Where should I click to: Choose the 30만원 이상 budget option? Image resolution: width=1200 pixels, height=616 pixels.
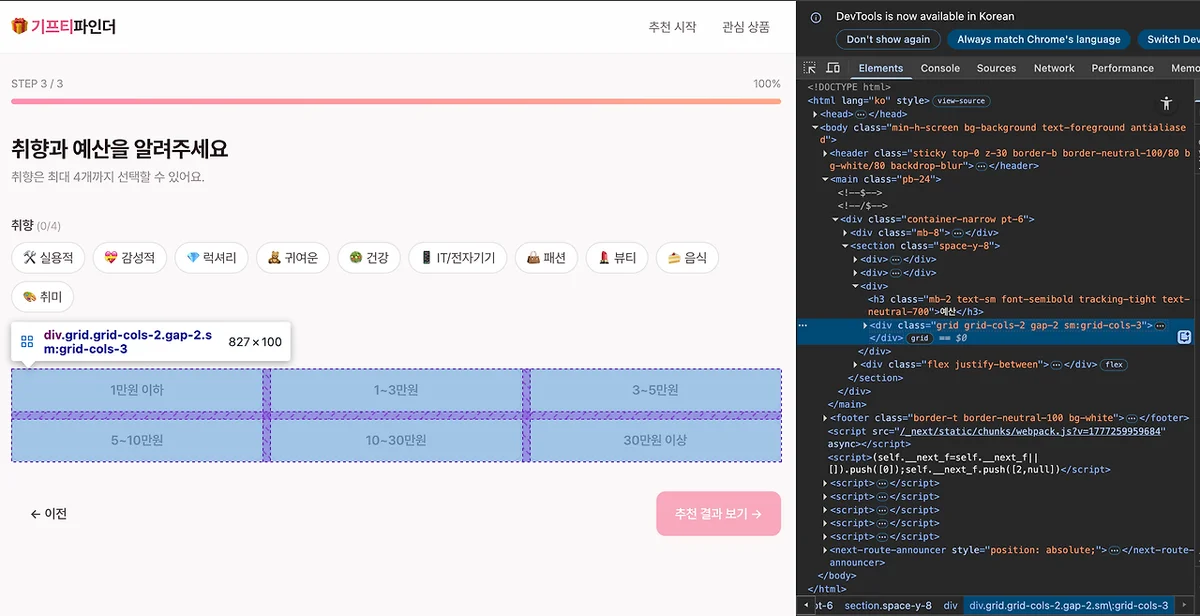click(655, 440)
